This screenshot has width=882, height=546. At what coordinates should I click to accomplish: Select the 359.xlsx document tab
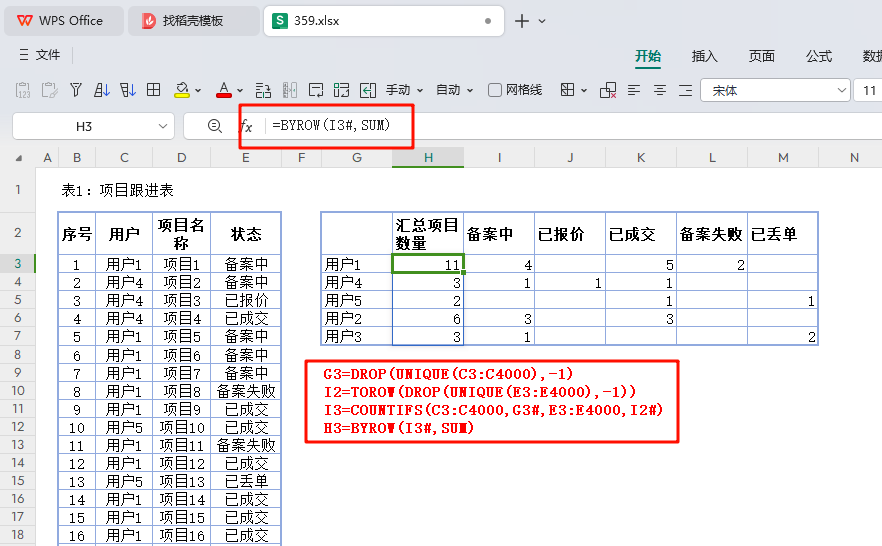(384, 21)
